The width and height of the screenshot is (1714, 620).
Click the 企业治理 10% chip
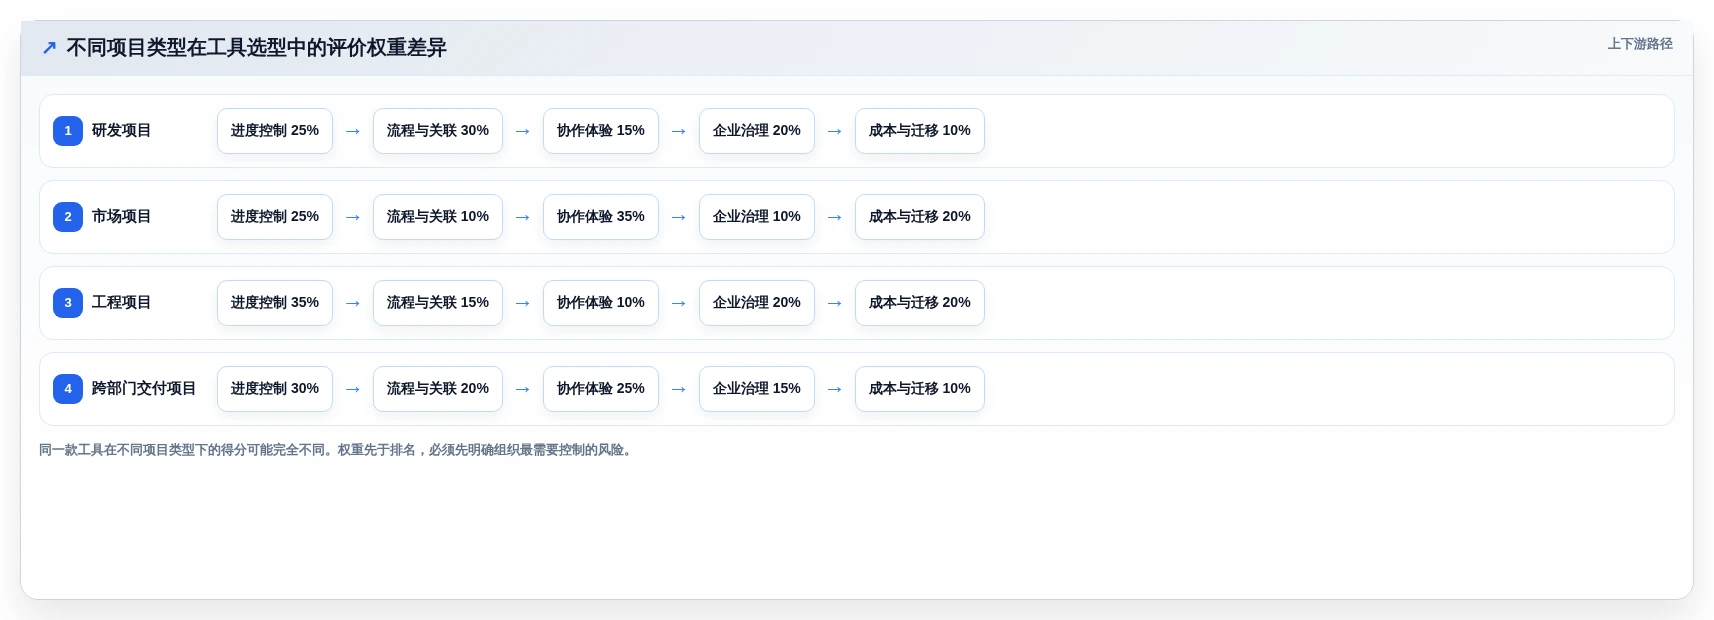coord(757,217)
